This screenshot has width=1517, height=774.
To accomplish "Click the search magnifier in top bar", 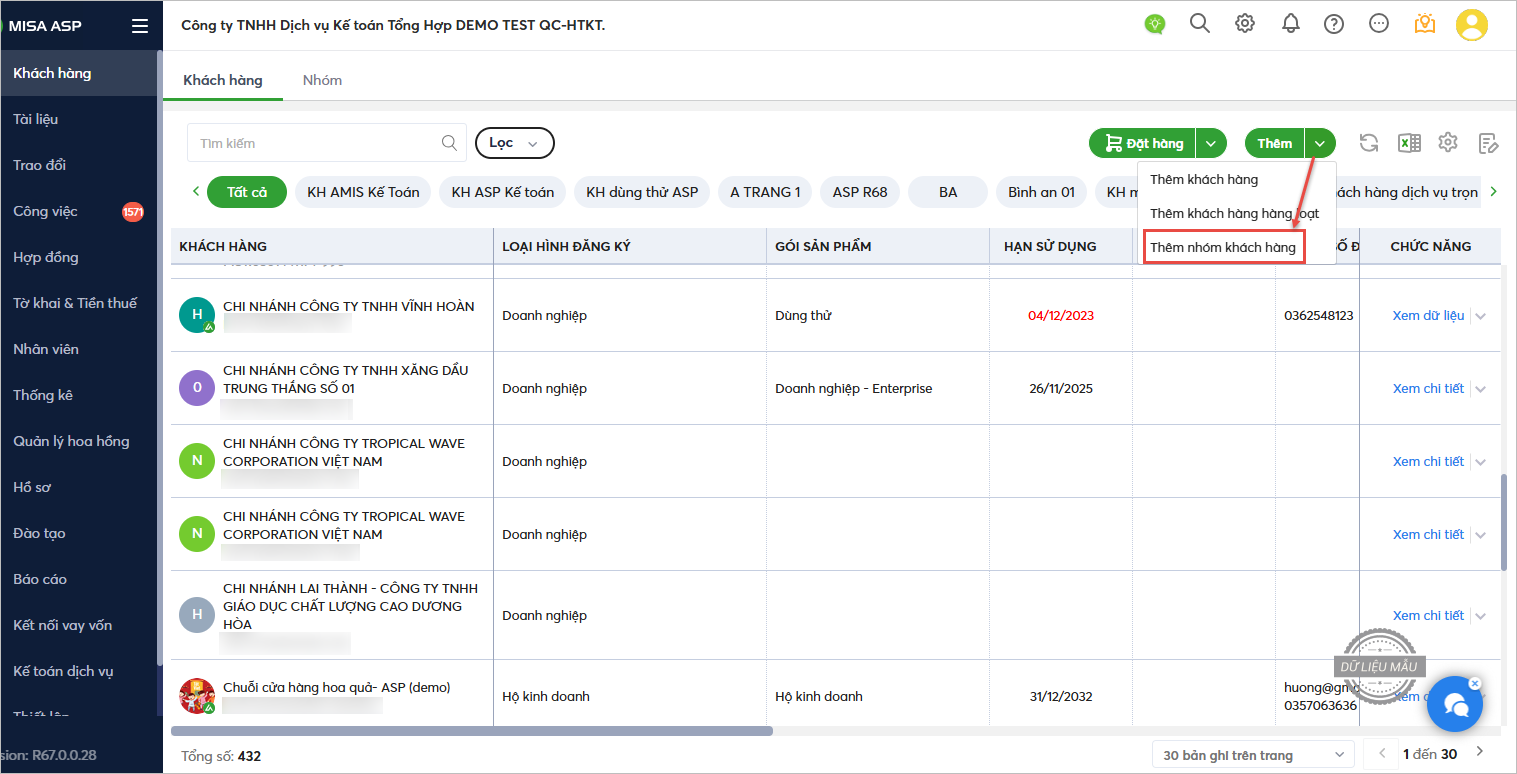I will point(1200,23).
